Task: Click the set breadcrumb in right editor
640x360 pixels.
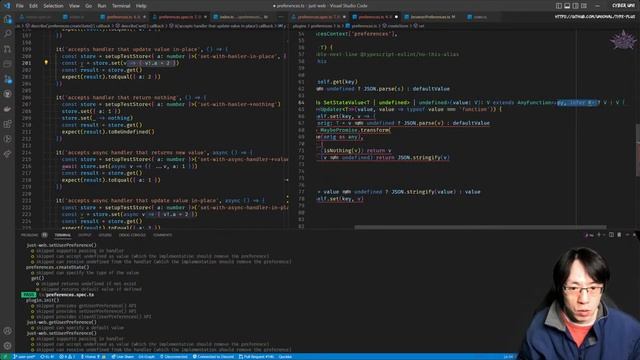Action: pyautogui.click(x=419, y=26)
